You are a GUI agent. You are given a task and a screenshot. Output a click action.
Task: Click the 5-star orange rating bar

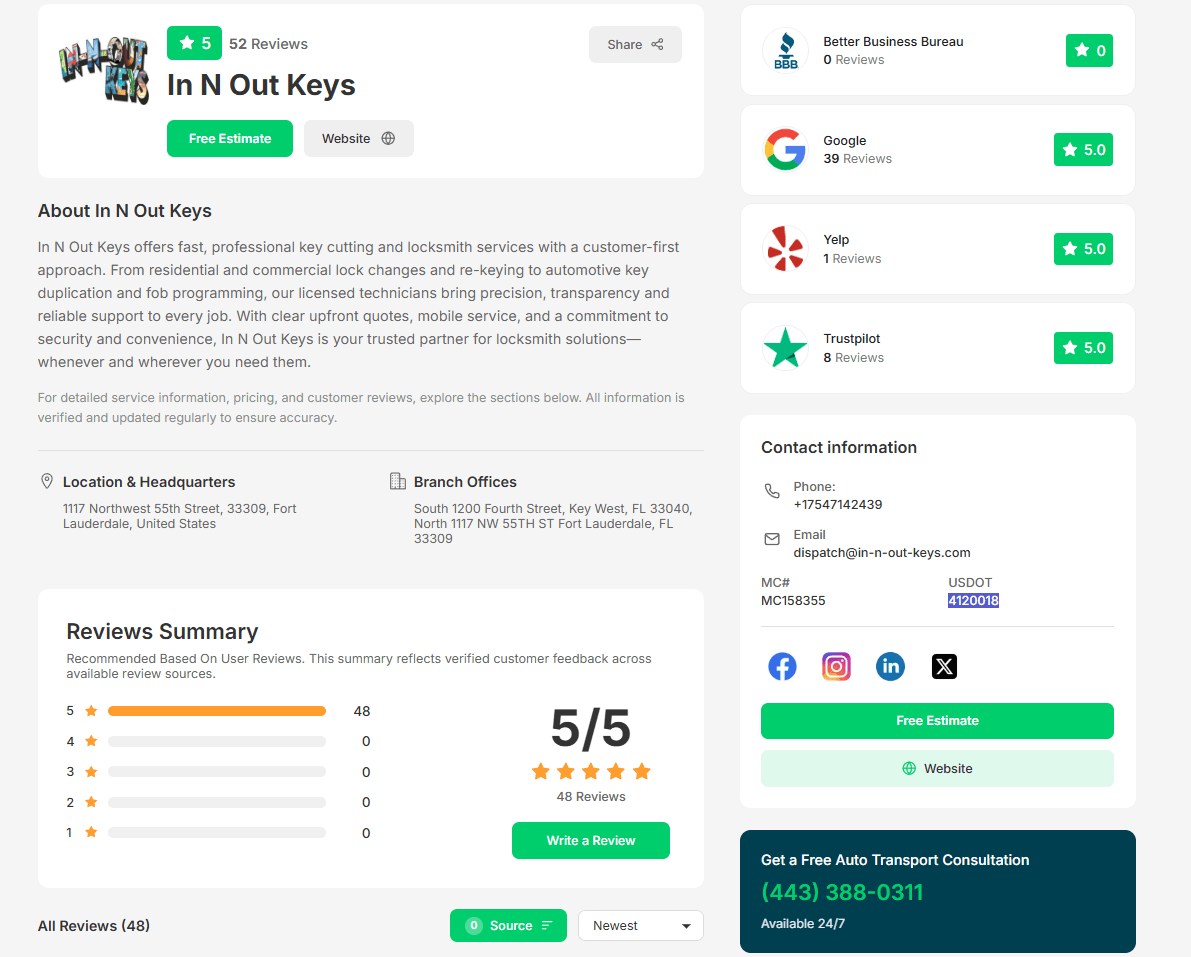[216, 711]
